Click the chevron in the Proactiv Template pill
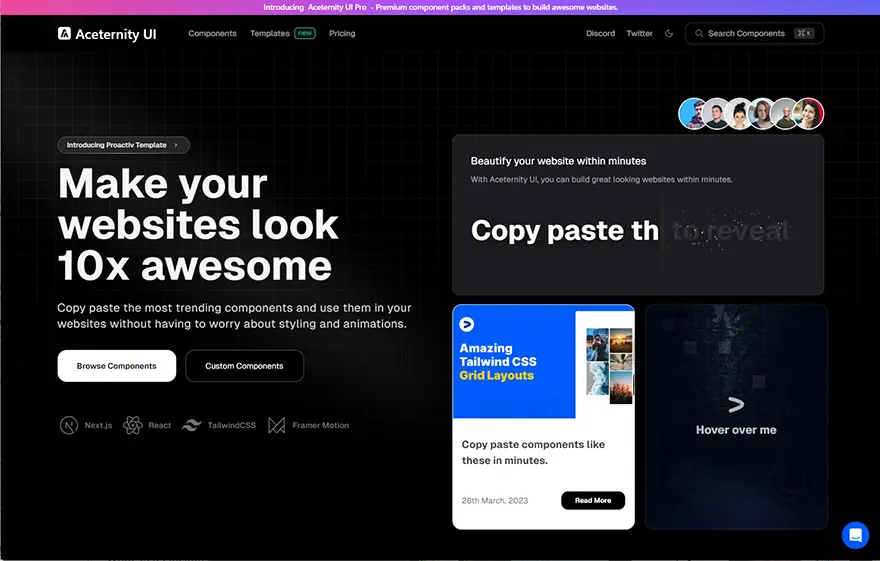The height and width of the screenshot is (561, 880). (x=176, y=145)
